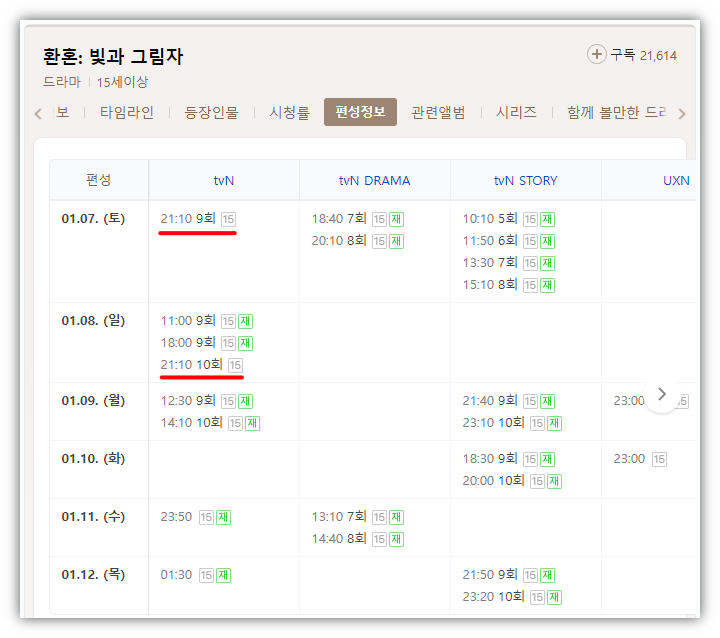Click the 12:30 9회 entry on 01.09
This screenshot has width=720, height=638.
pyautogui.click(x=207, y=401)
